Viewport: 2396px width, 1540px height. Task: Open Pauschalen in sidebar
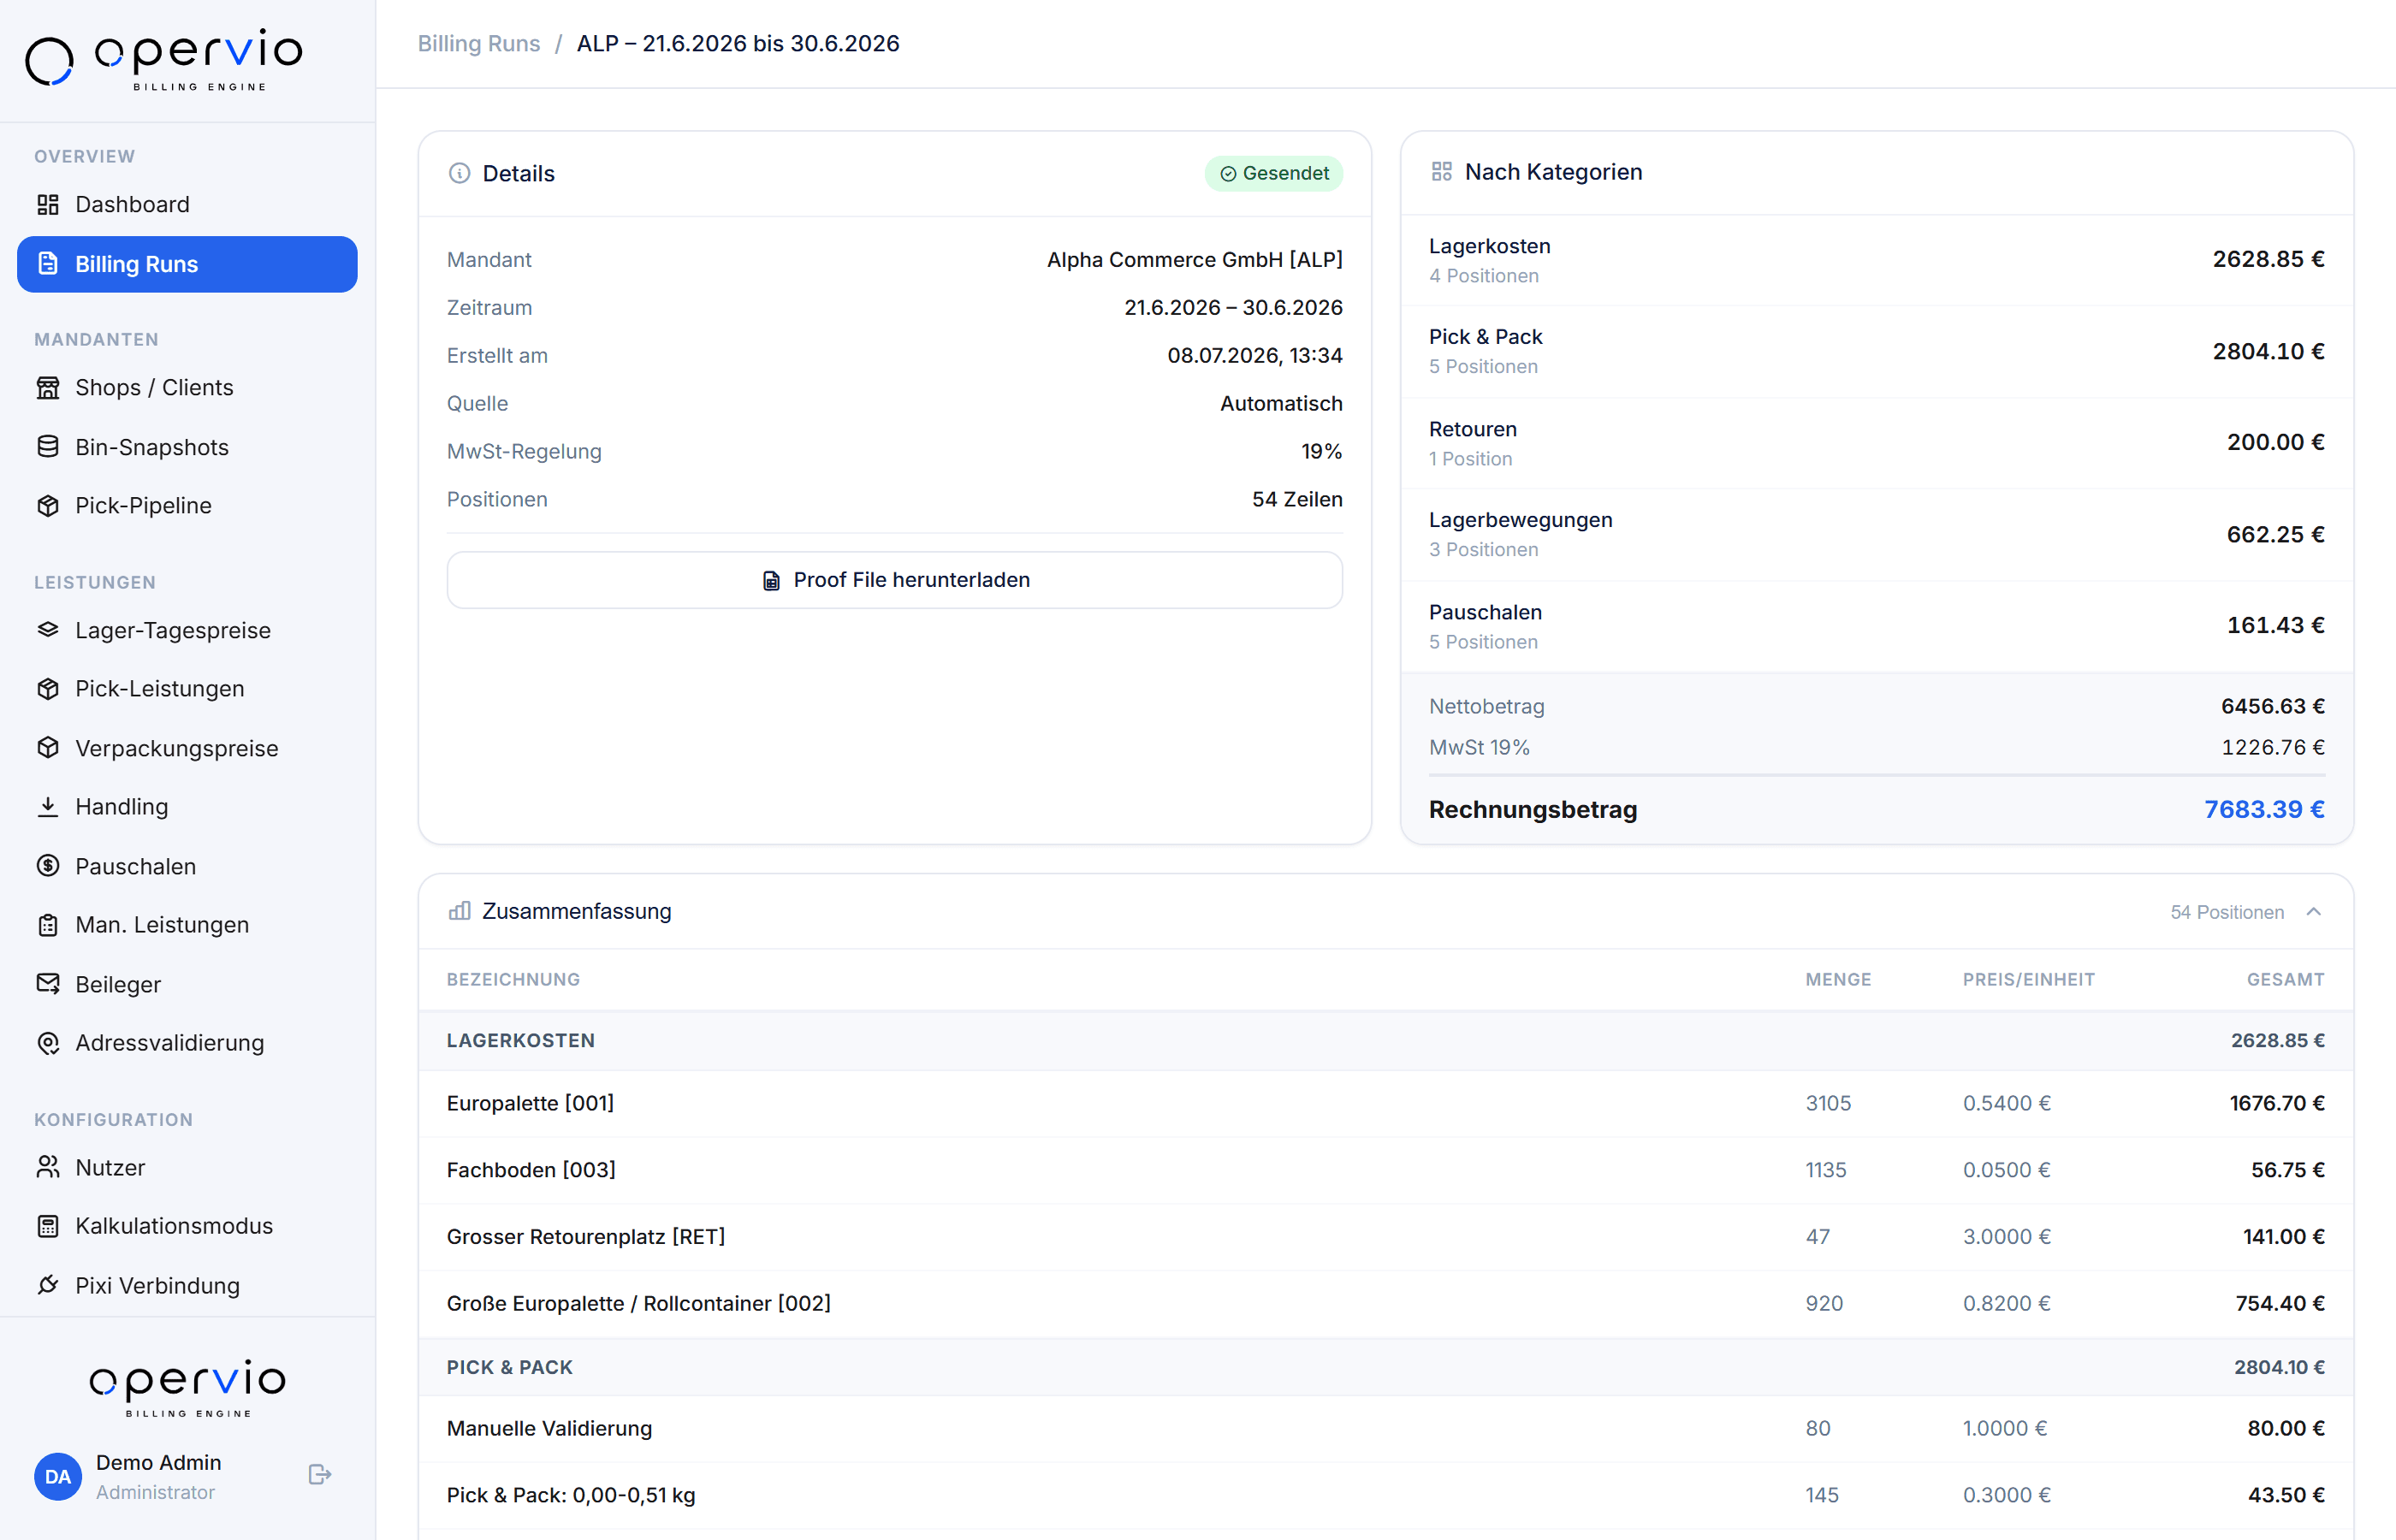pyautogui.click(x=187, y=866)
